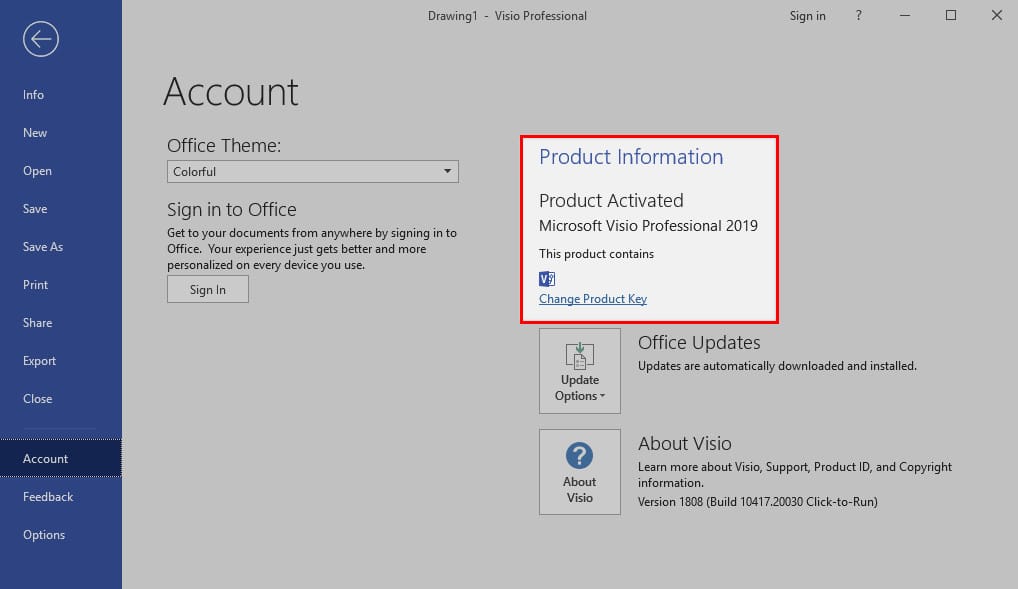
Task: Click the Microsoft Visio Professional 2019 text
Action: pyautogui.click(x=649, y=226)
